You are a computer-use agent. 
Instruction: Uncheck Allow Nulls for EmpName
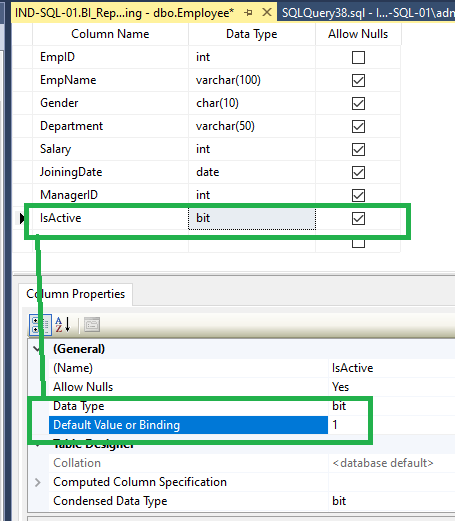(358, 80)
